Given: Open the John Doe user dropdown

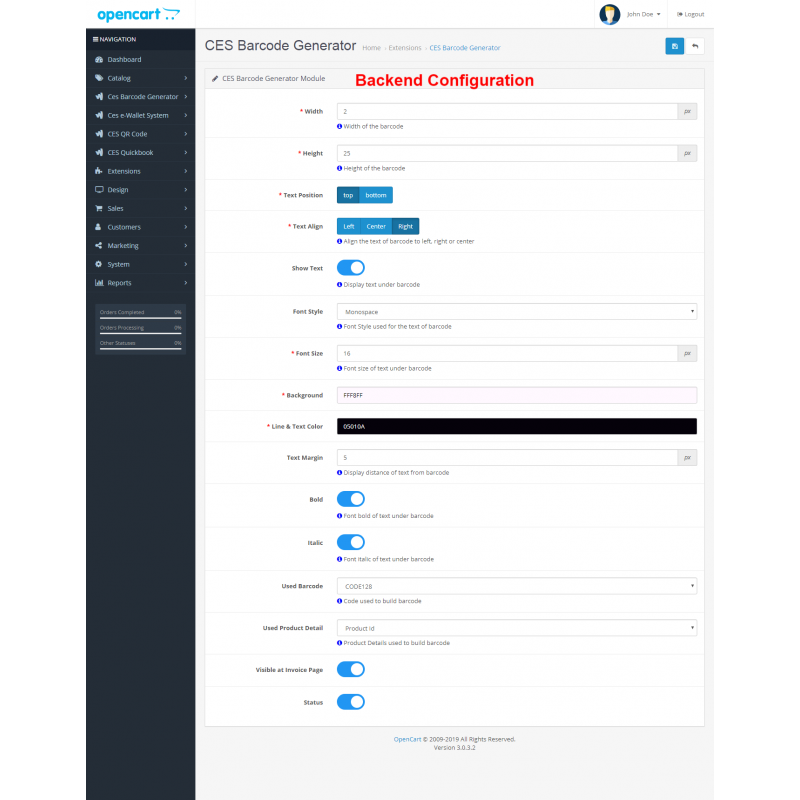Looking at the screenshot, I should pos(643,14).
